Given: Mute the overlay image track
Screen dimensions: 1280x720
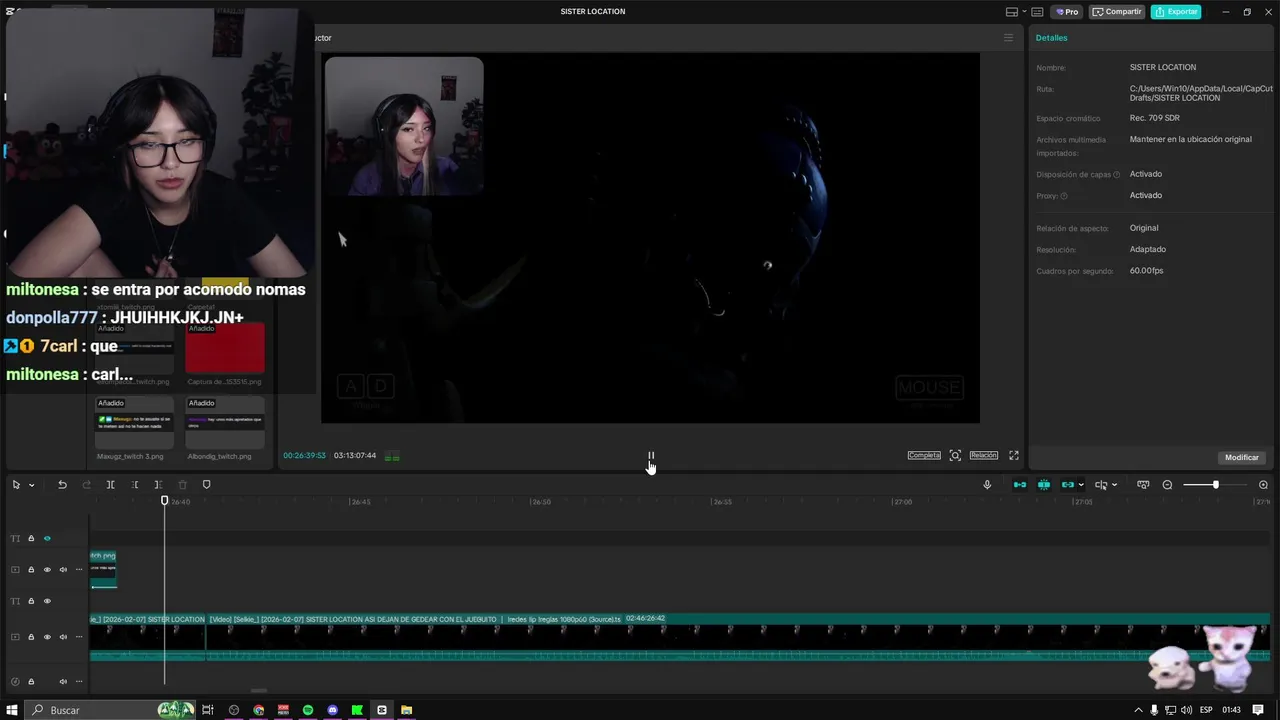Looking at the screenshot, I should click(63, 570).
